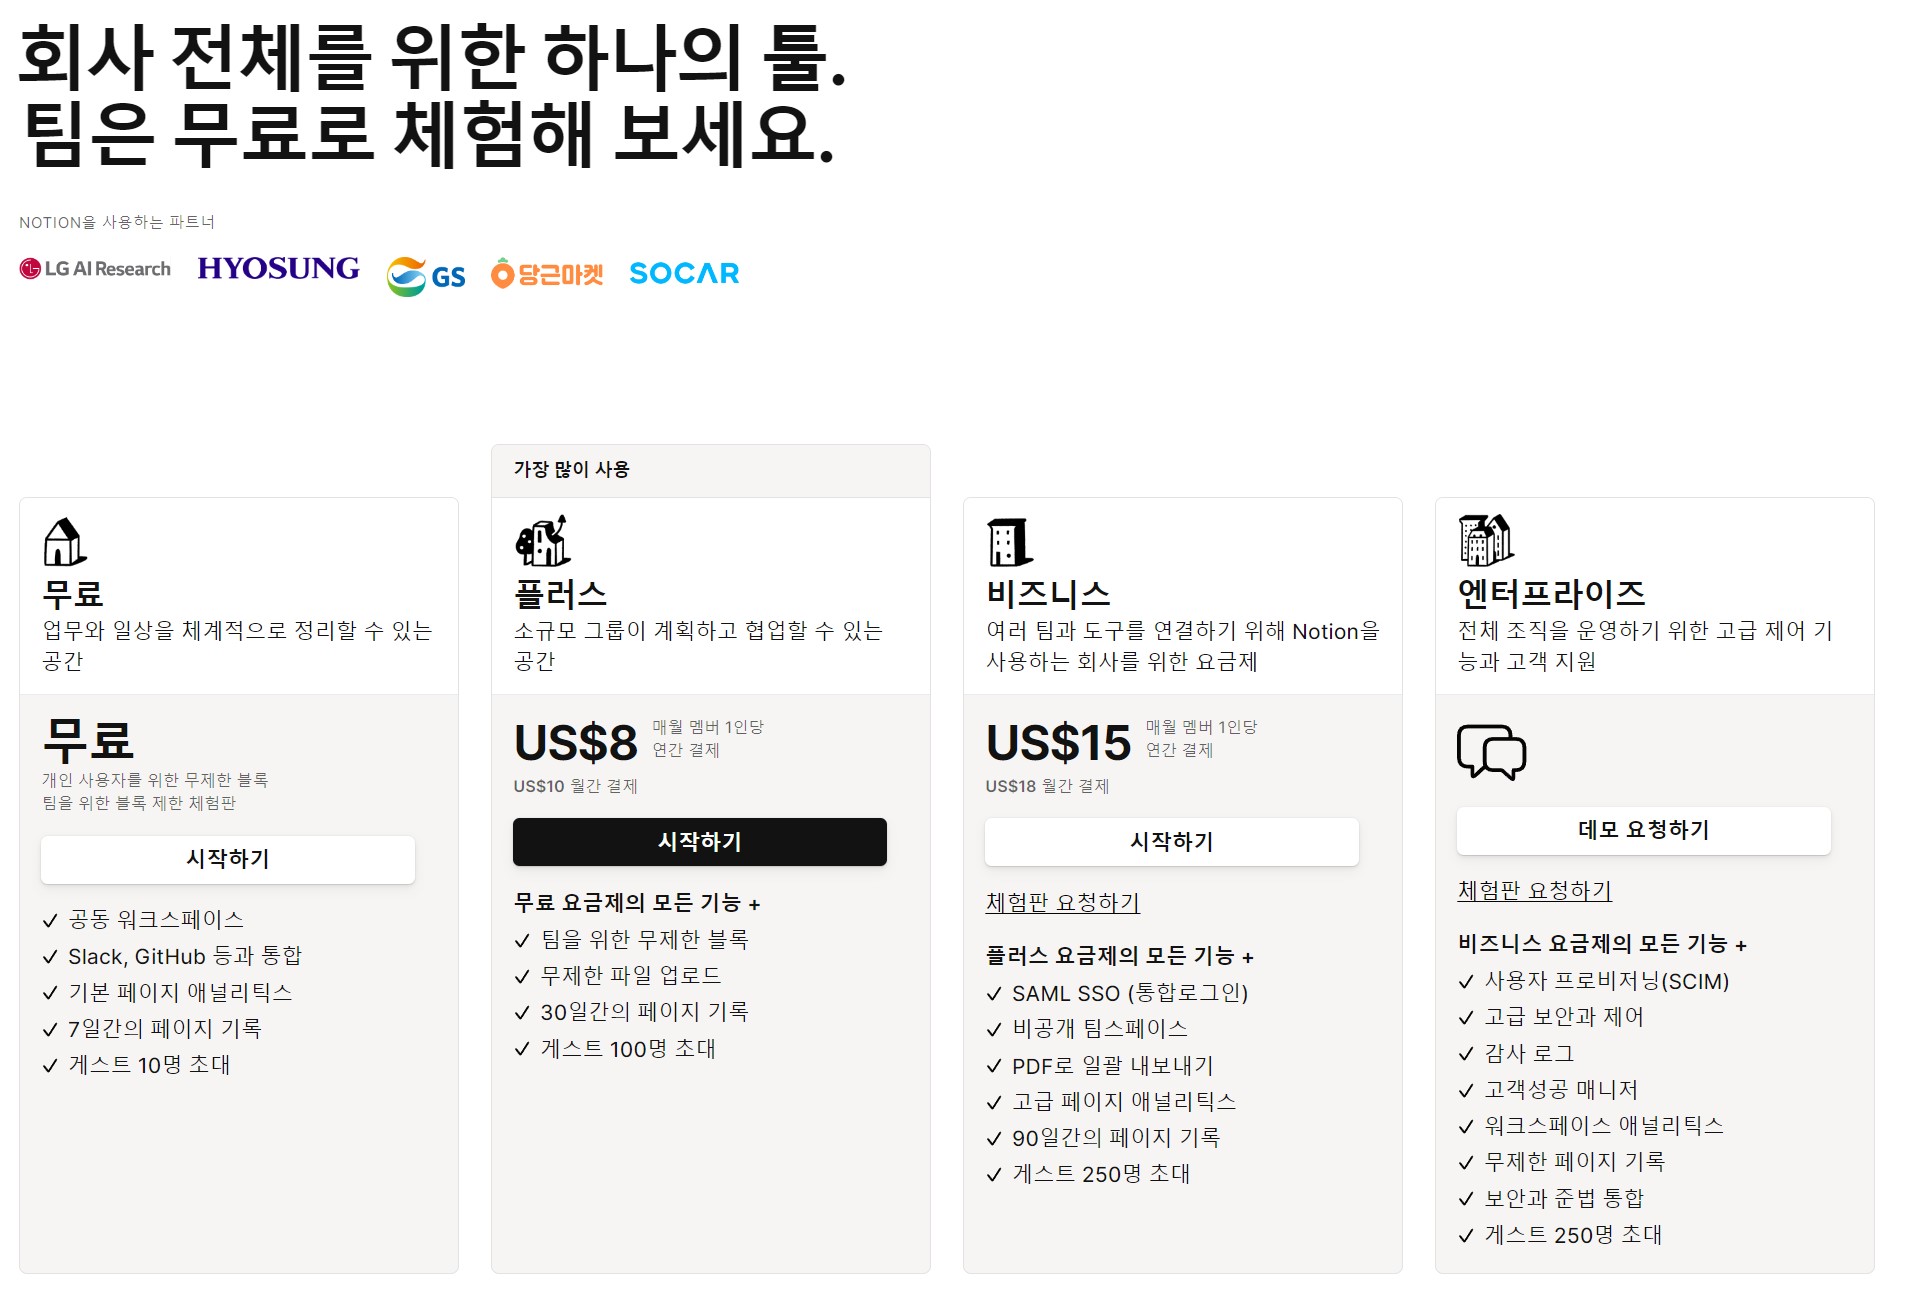Open 체험판 요청하기 link under Enterprise
The height and width of the screenshot is (1310, 1926).
point(1534,891)
